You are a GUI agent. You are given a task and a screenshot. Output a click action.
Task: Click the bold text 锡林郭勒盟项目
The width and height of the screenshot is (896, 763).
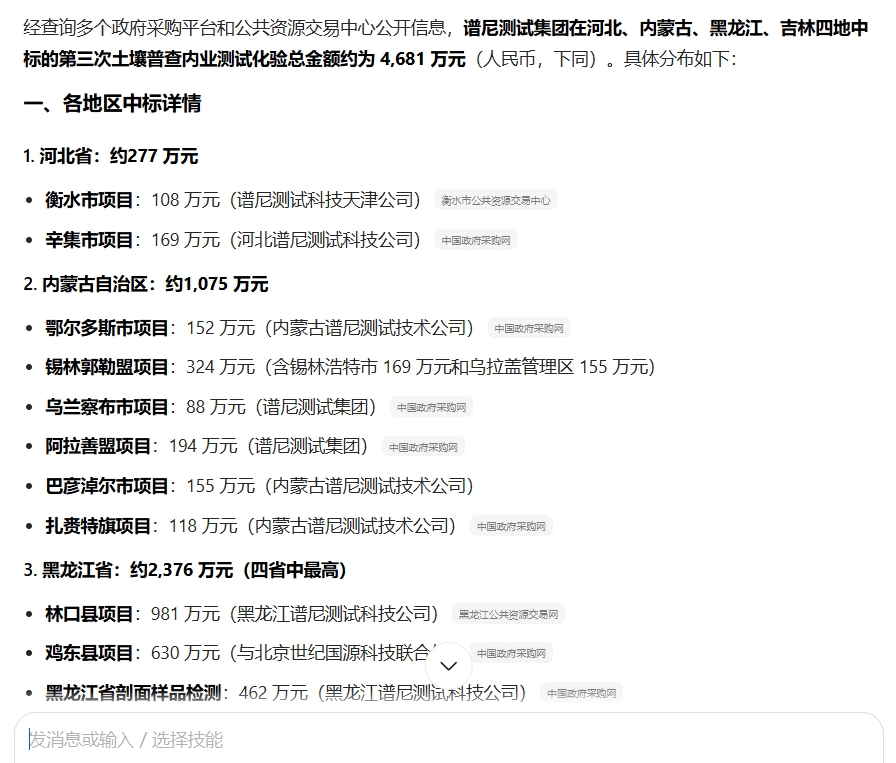pyautogui.click(x=107, y=367)
